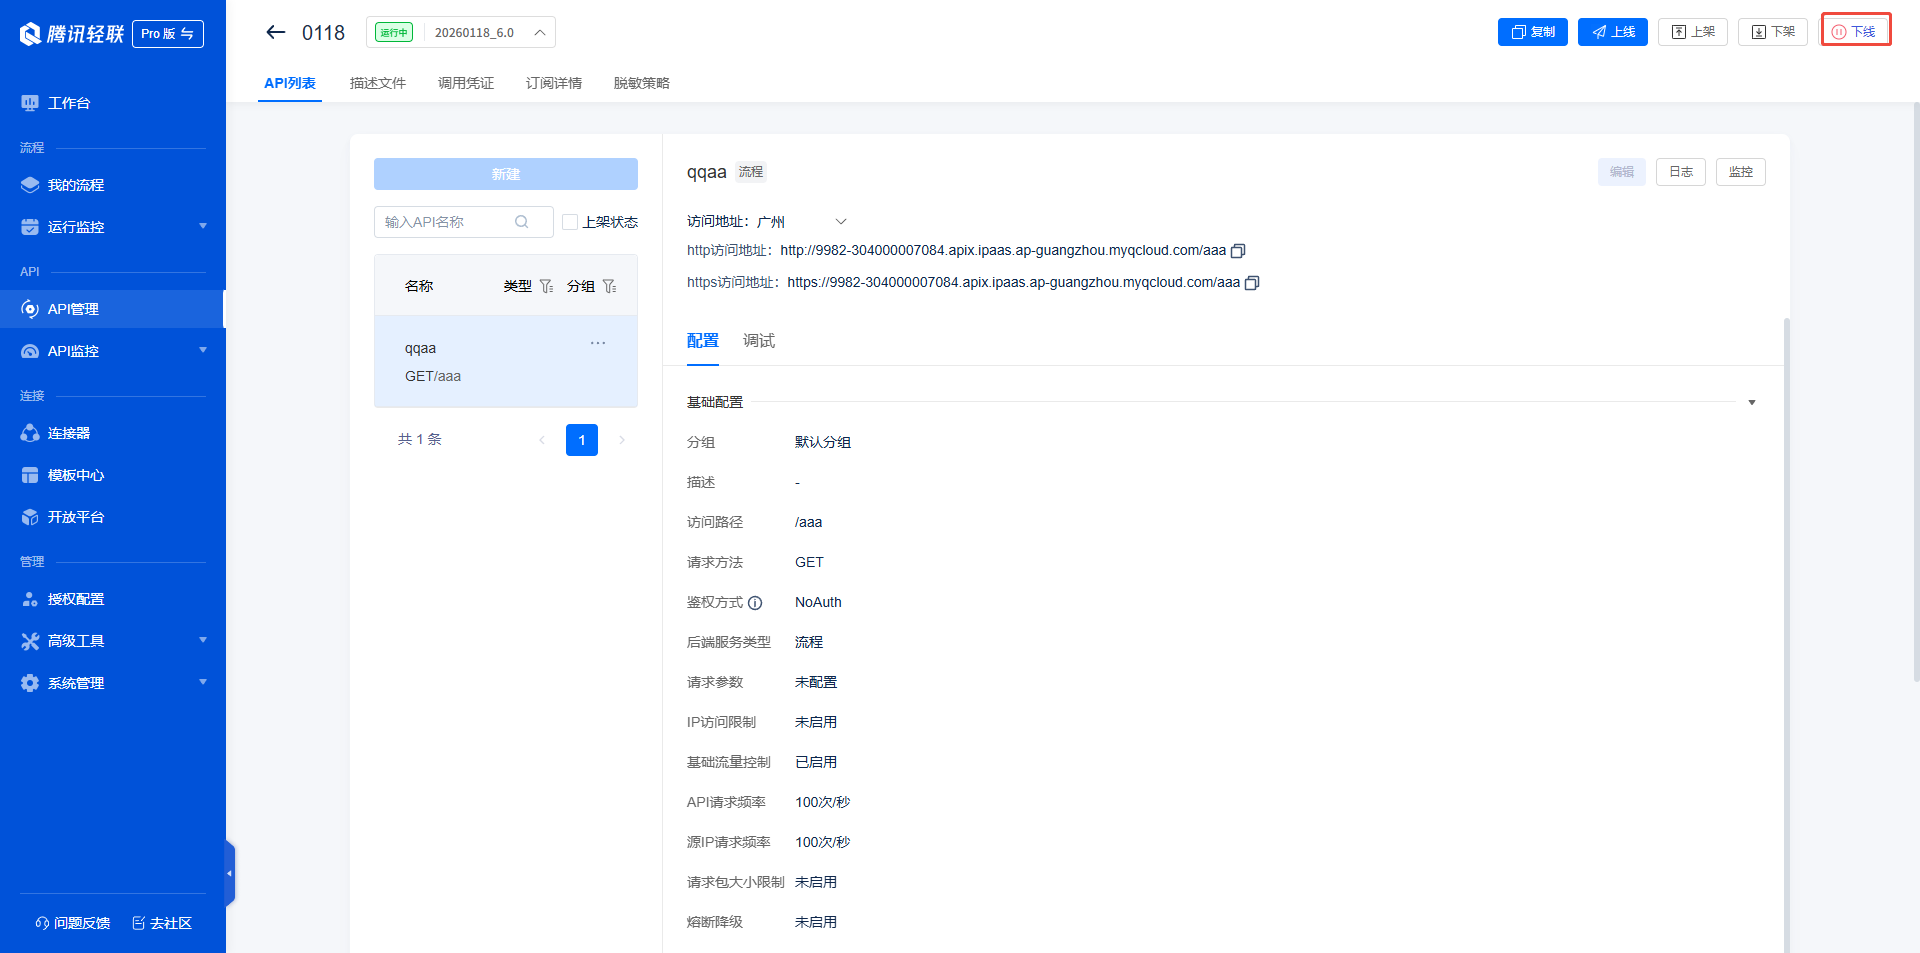The image size is (1920, 953).
Task: Click the search magnifier icon
Action: (x=521, y=222)
